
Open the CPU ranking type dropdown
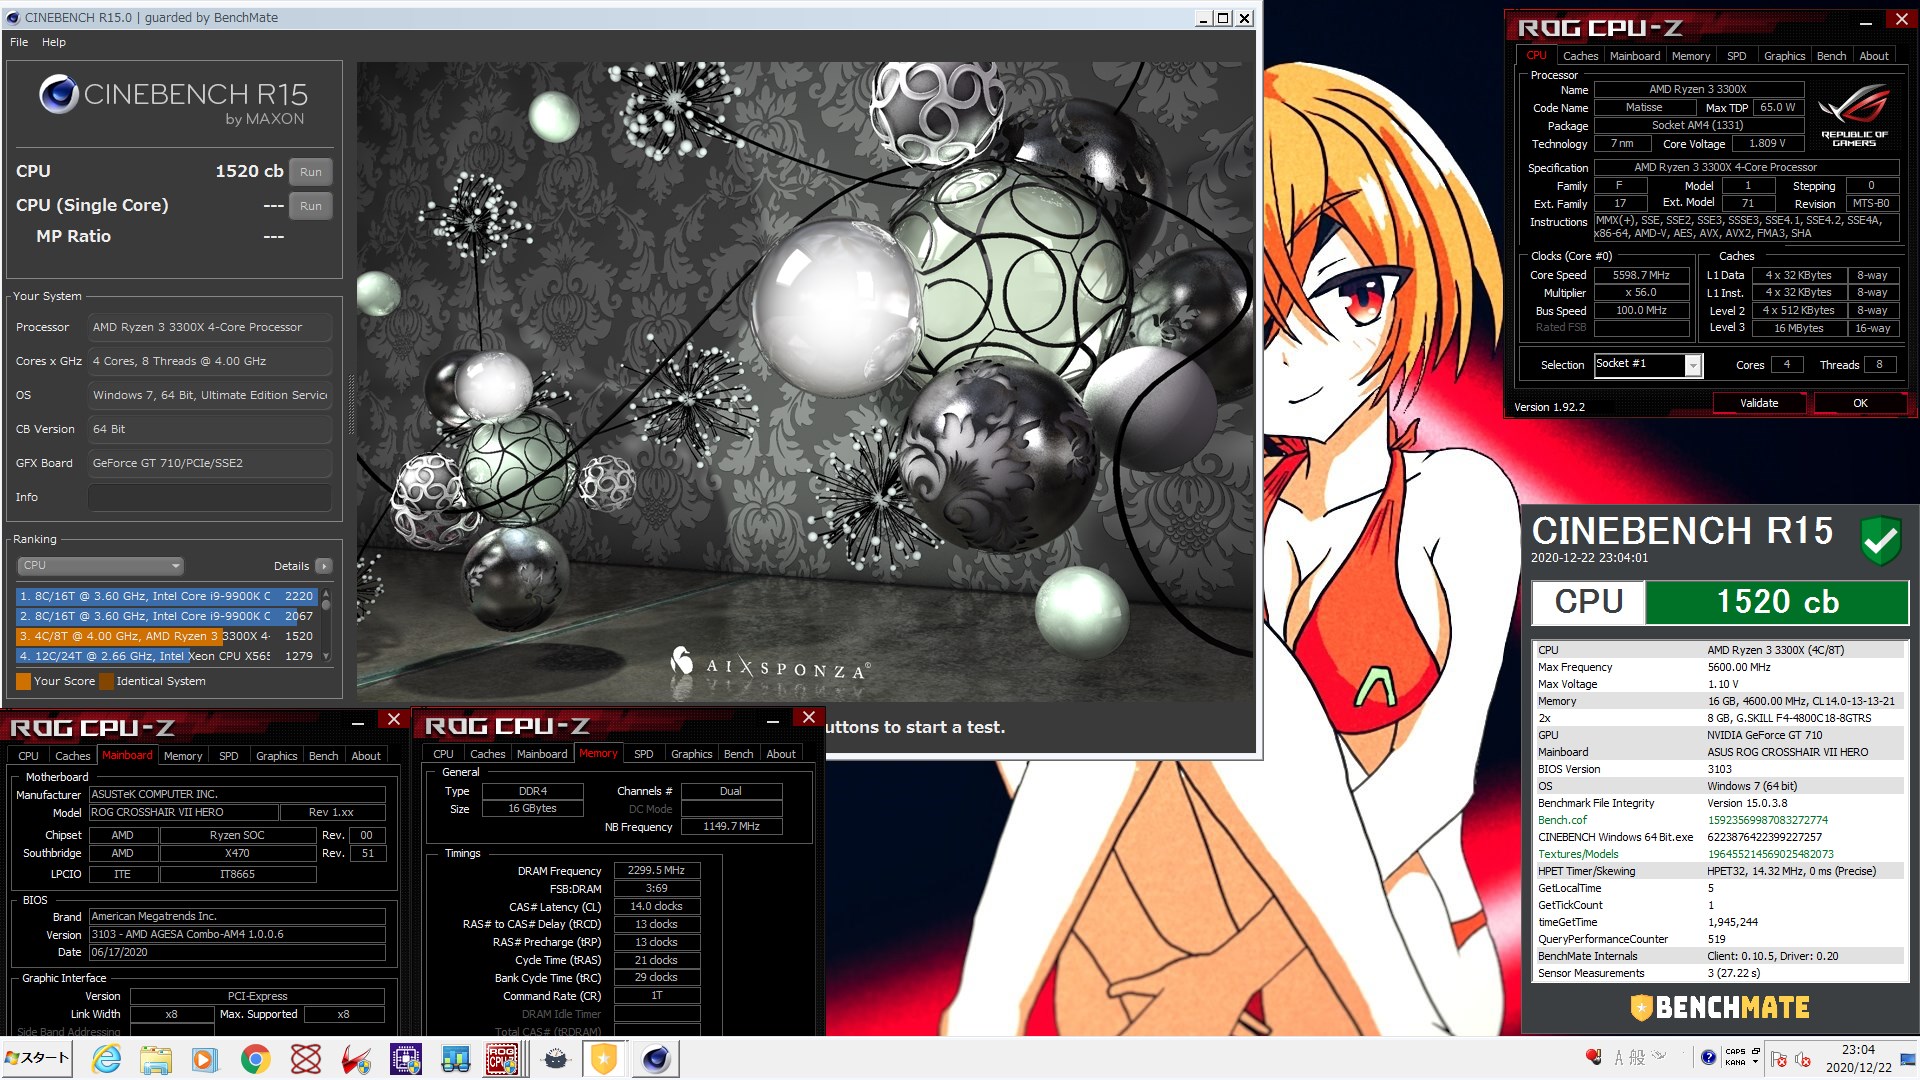click(x=100, y=565)
